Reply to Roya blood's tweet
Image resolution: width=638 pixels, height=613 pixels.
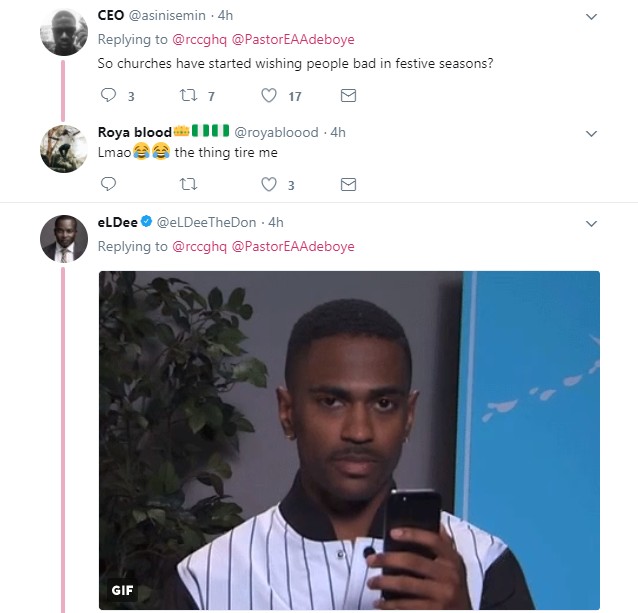(x=109, y=184)
